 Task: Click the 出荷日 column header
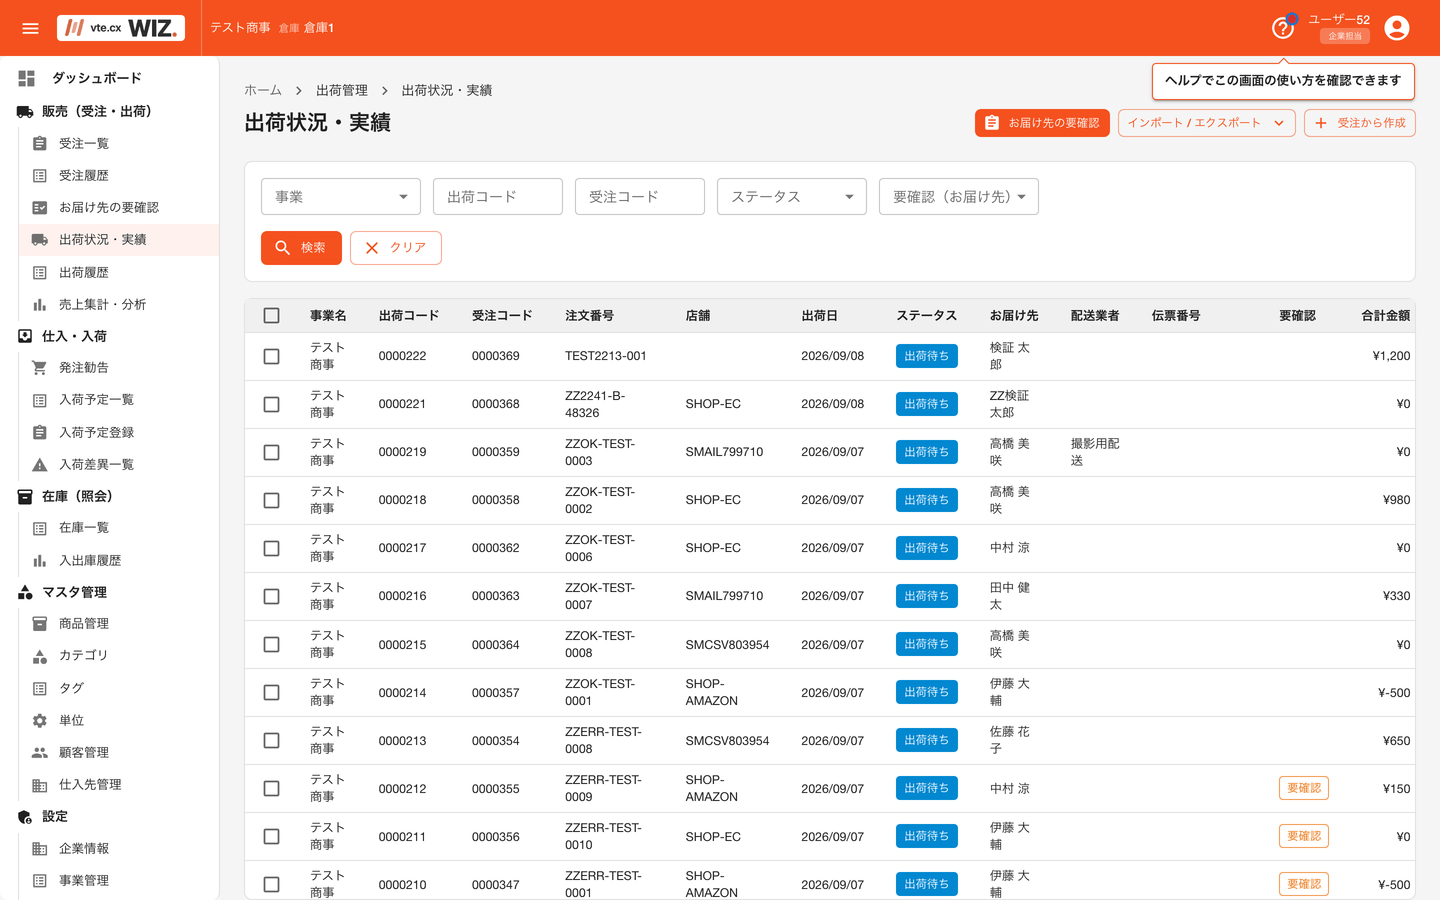(819, 315)
